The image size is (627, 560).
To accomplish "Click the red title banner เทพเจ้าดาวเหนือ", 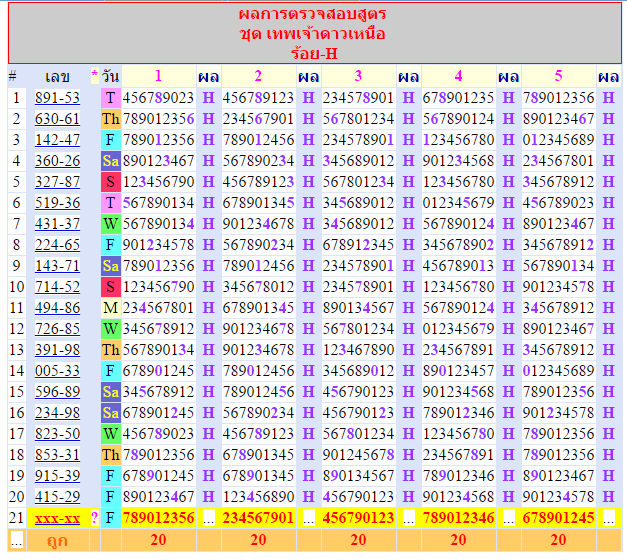I will 313,34.
